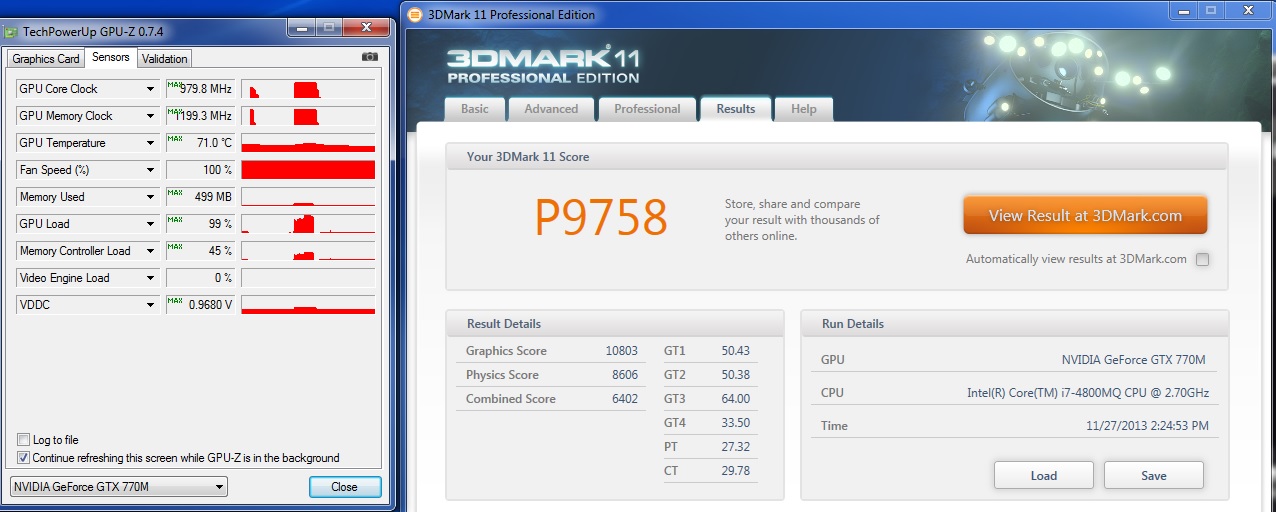Click the Memory Used history graph
The image size is (1276, 512).
308,197
